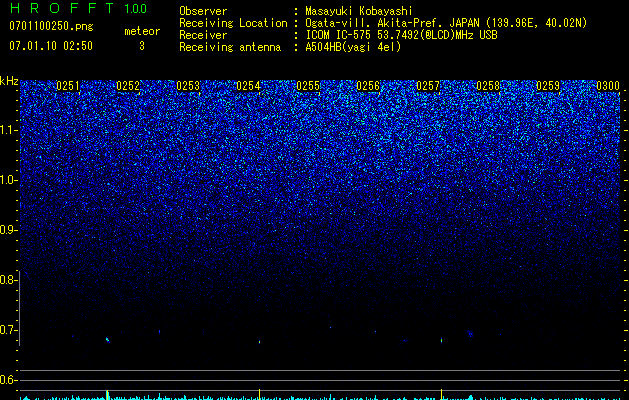Viewport: 629px width, 400px height.
Task: Click the Receiving antenna label
Action: (x=230, y=47)
